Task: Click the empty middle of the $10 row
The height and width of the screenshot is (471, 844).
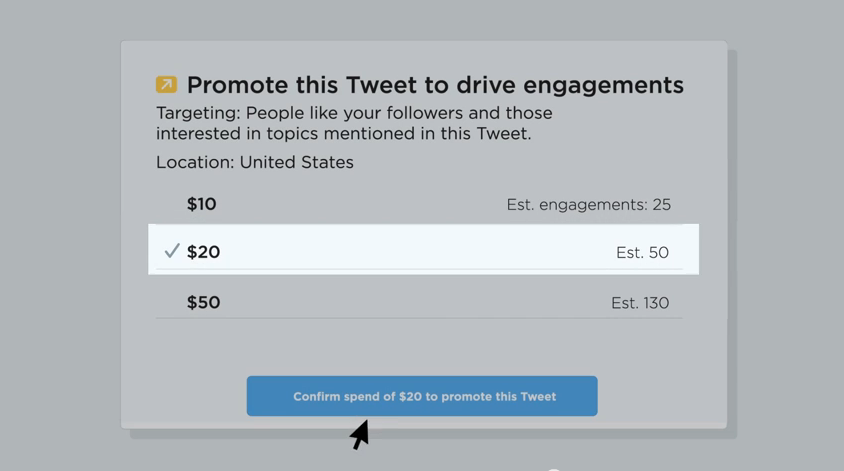Action: pyautogui.click(x=360, y=204)
